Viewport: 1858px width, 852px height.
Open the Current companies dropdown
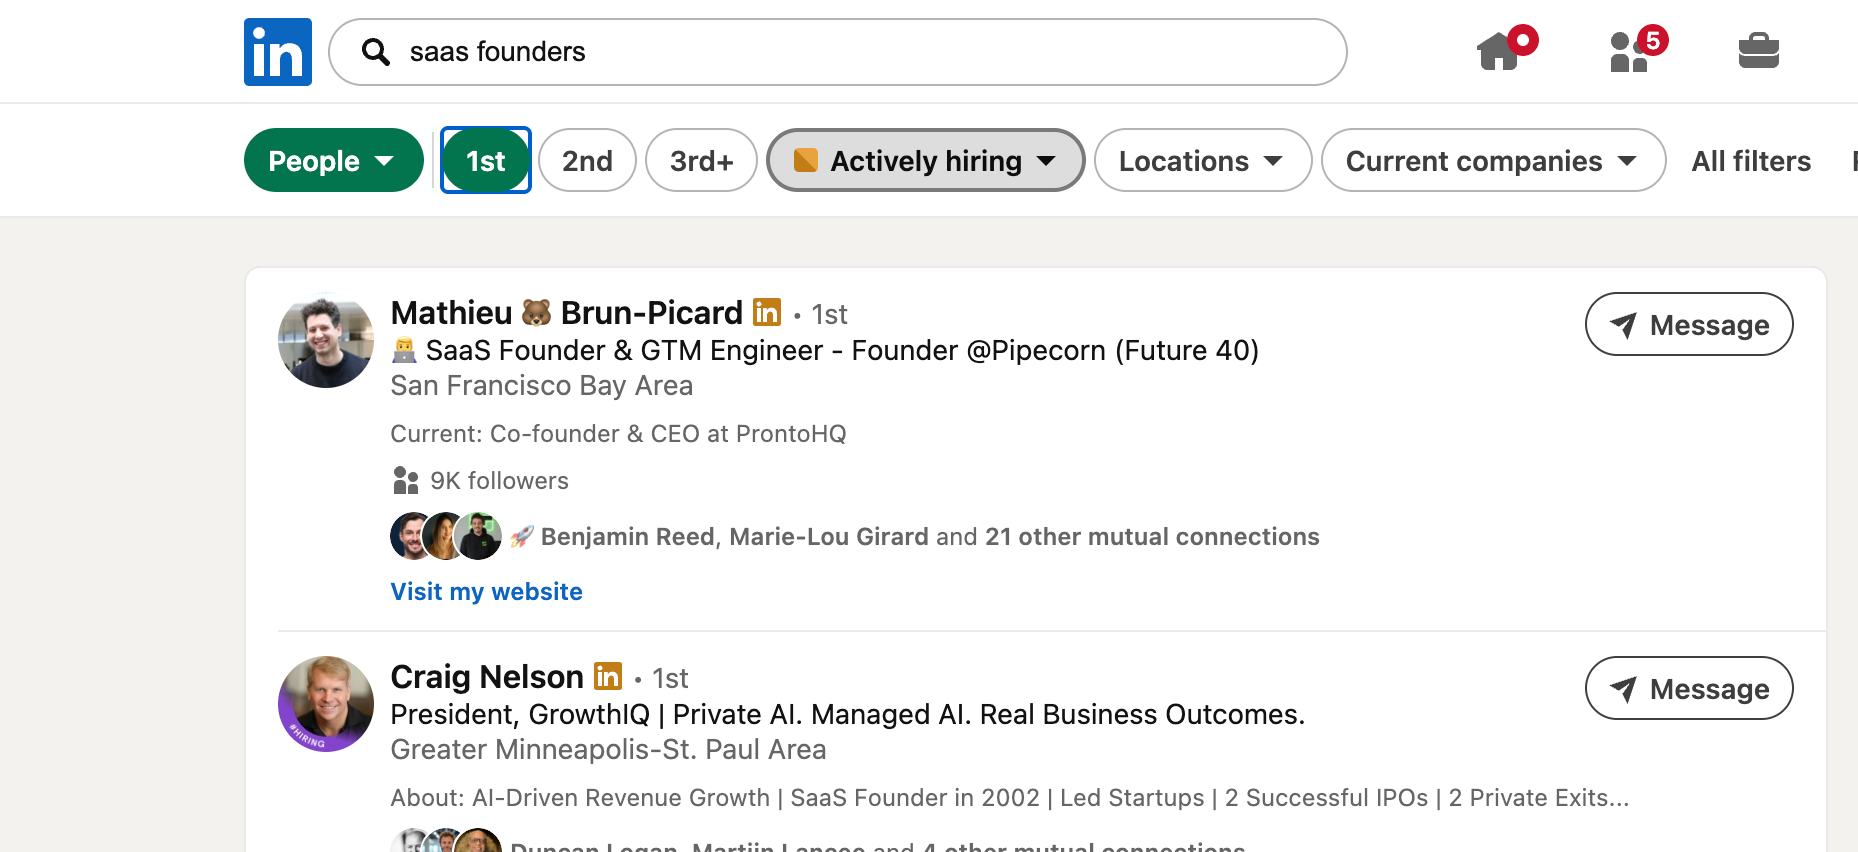pyautogui.click(x=1493, y=160)
